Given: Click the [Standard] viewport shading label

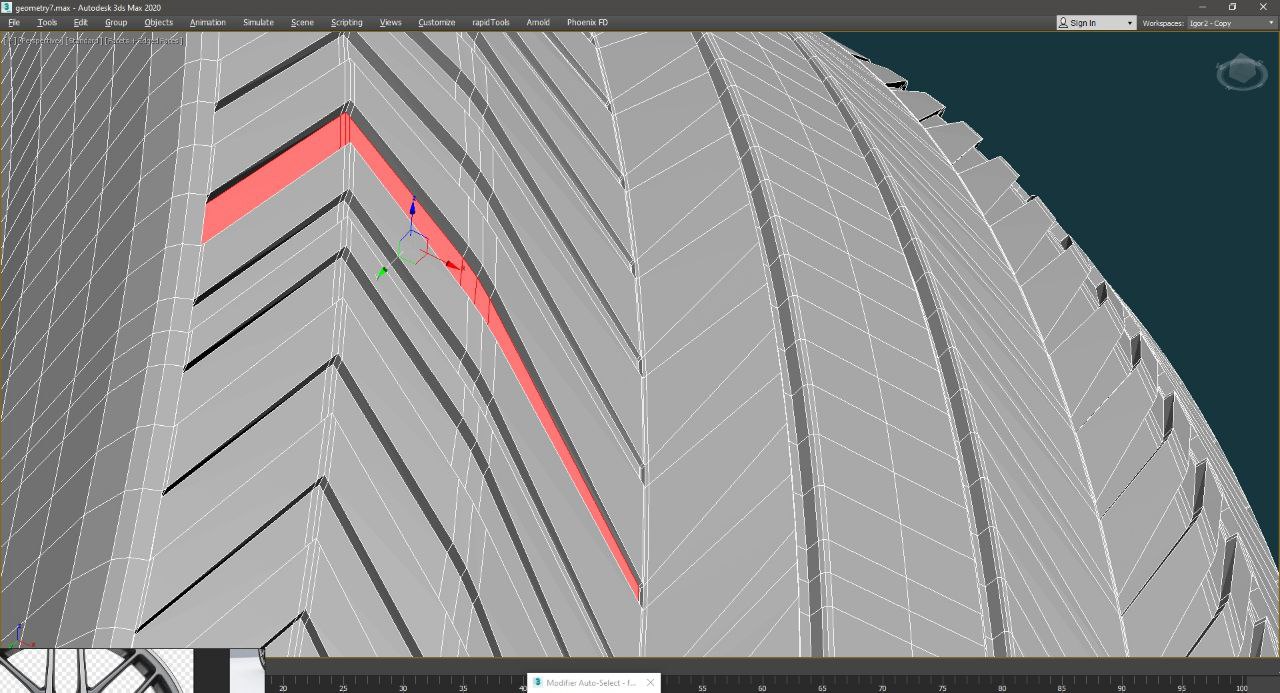Looking at the screenshot, I should [x=83, y=41].
